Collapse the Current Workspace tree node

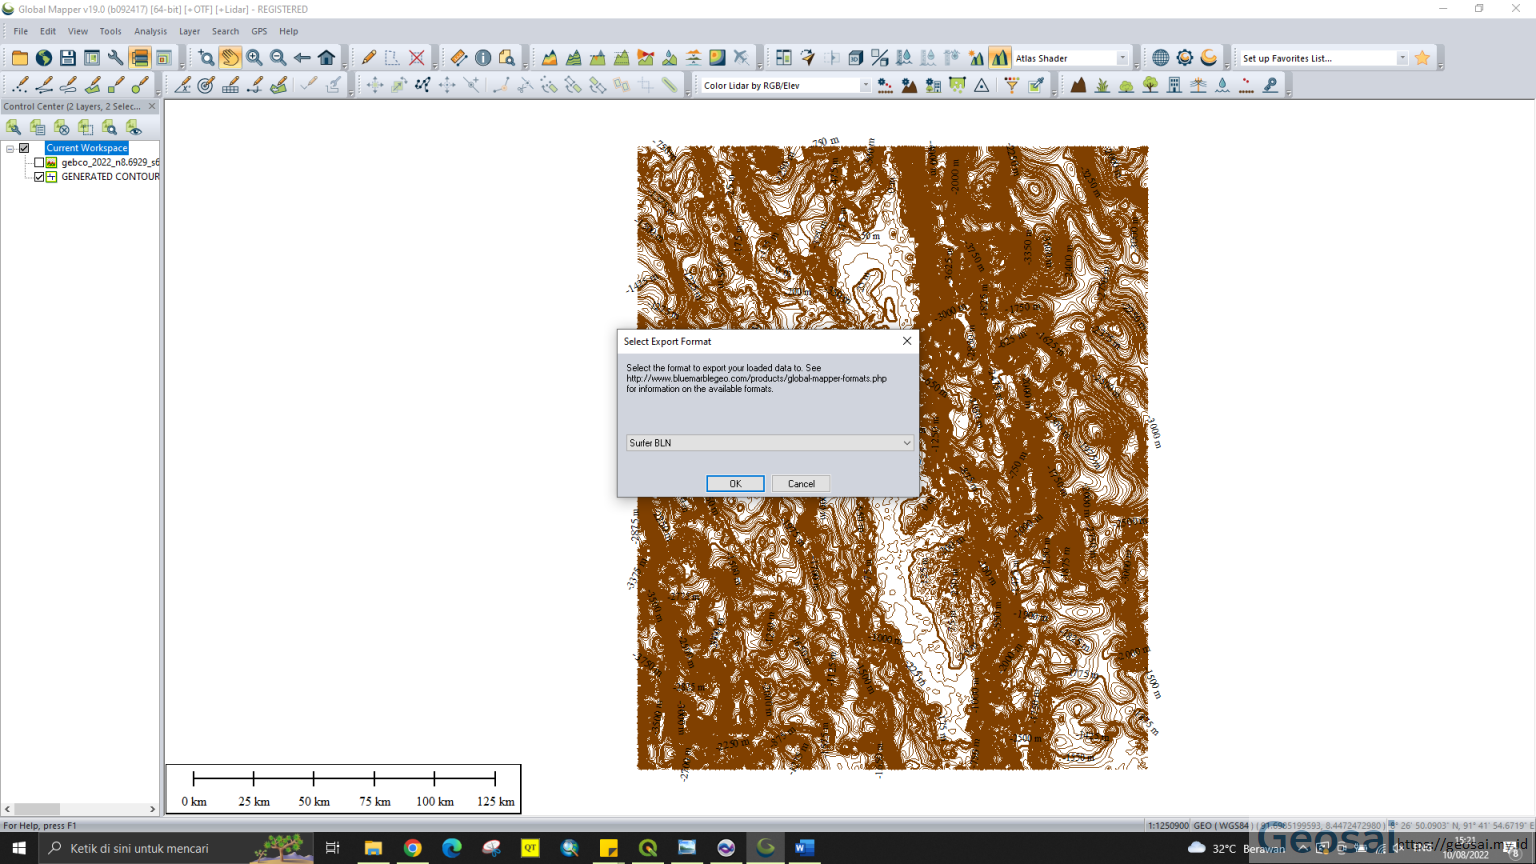(x=9, y=148)
